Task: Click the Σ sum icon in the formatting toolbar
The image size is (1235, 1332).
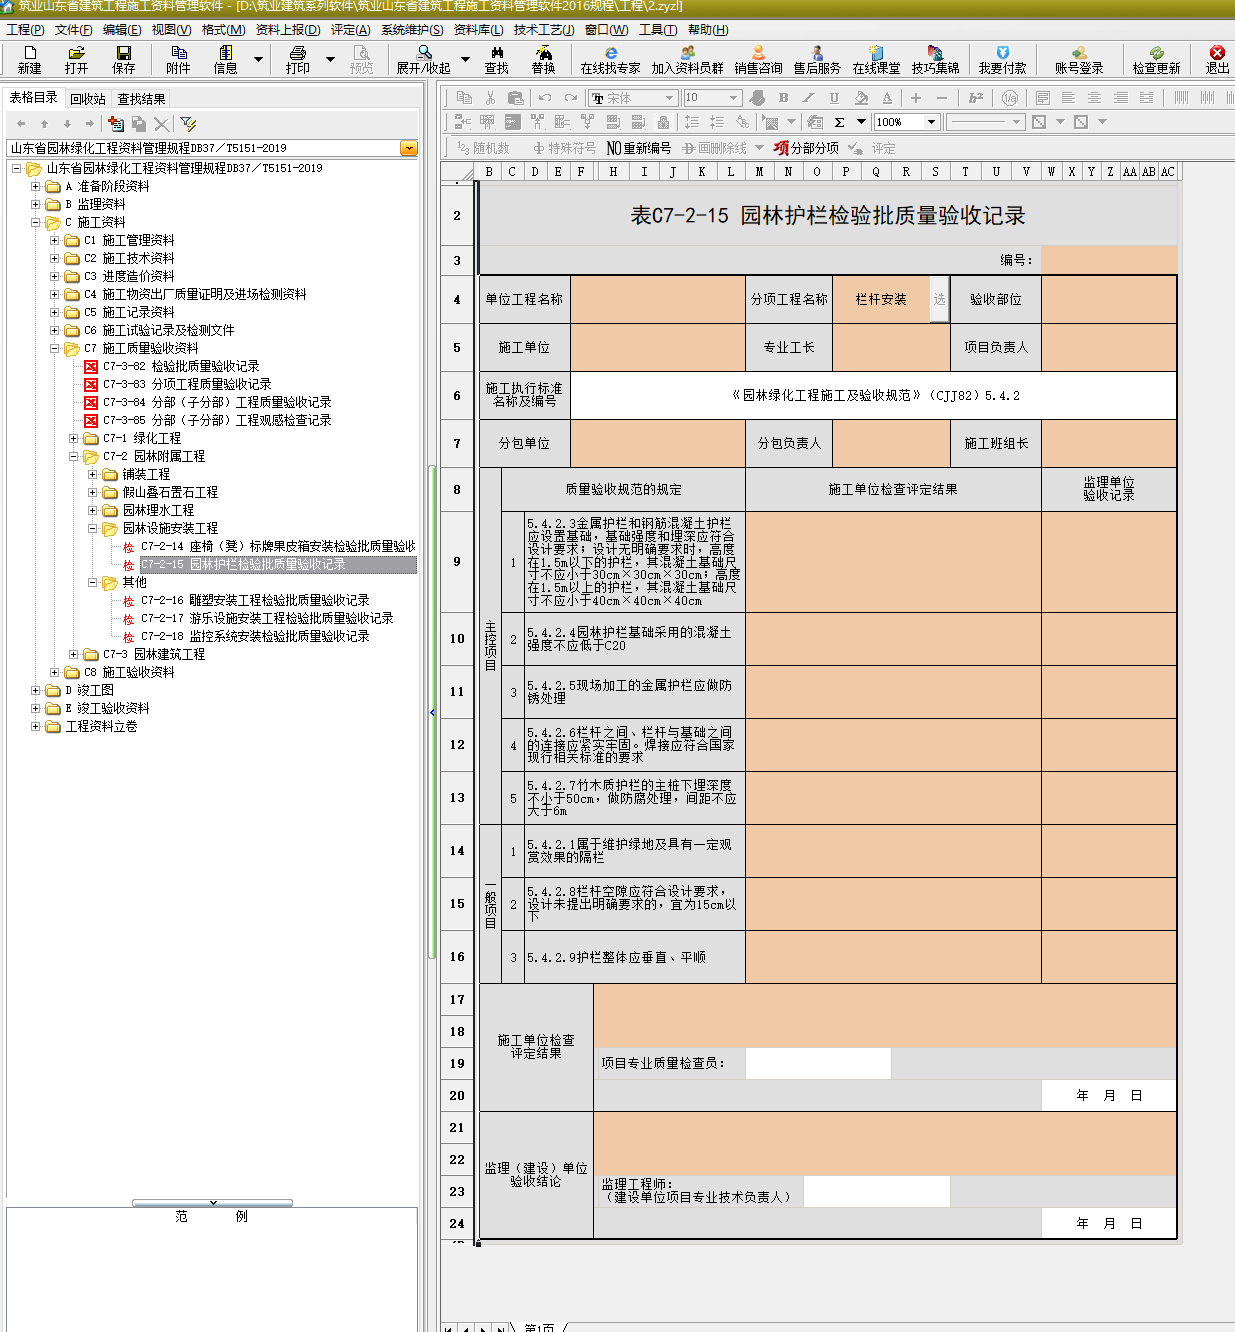Action: [x=839, y=122]
